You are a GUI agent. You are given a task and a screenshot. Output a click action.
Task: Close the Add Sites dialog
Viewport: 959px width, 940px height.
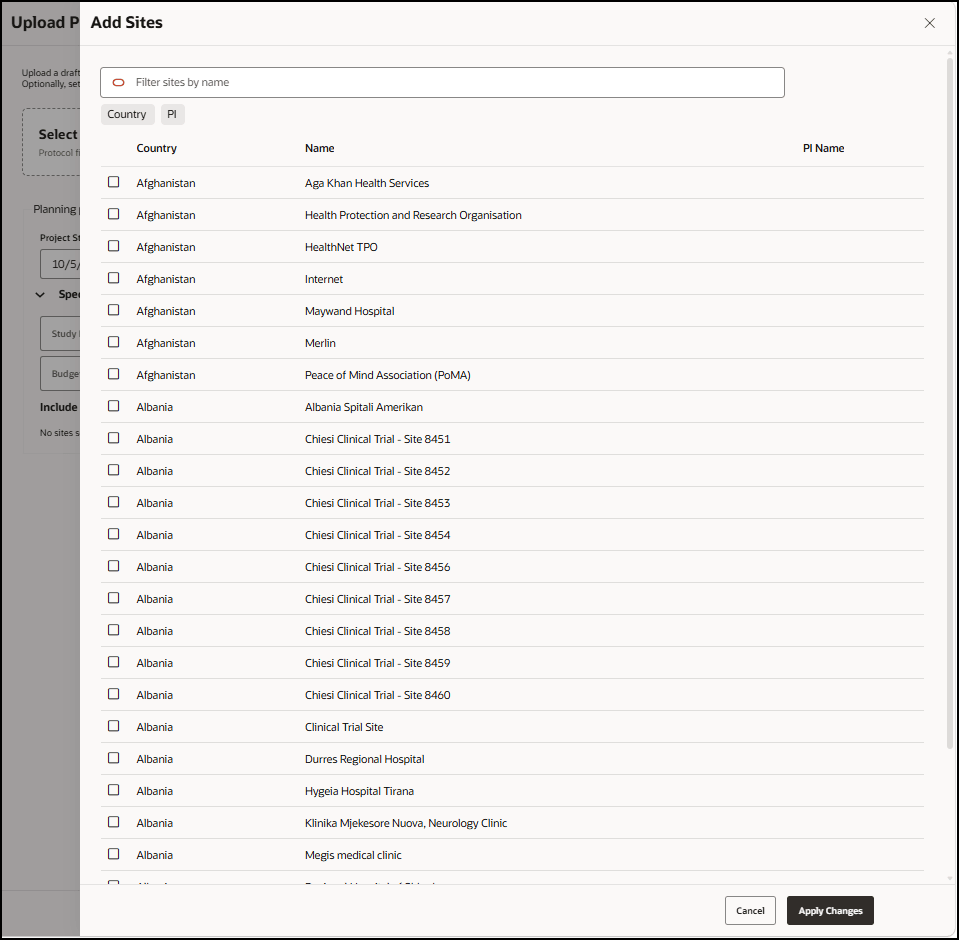point(929,23)
